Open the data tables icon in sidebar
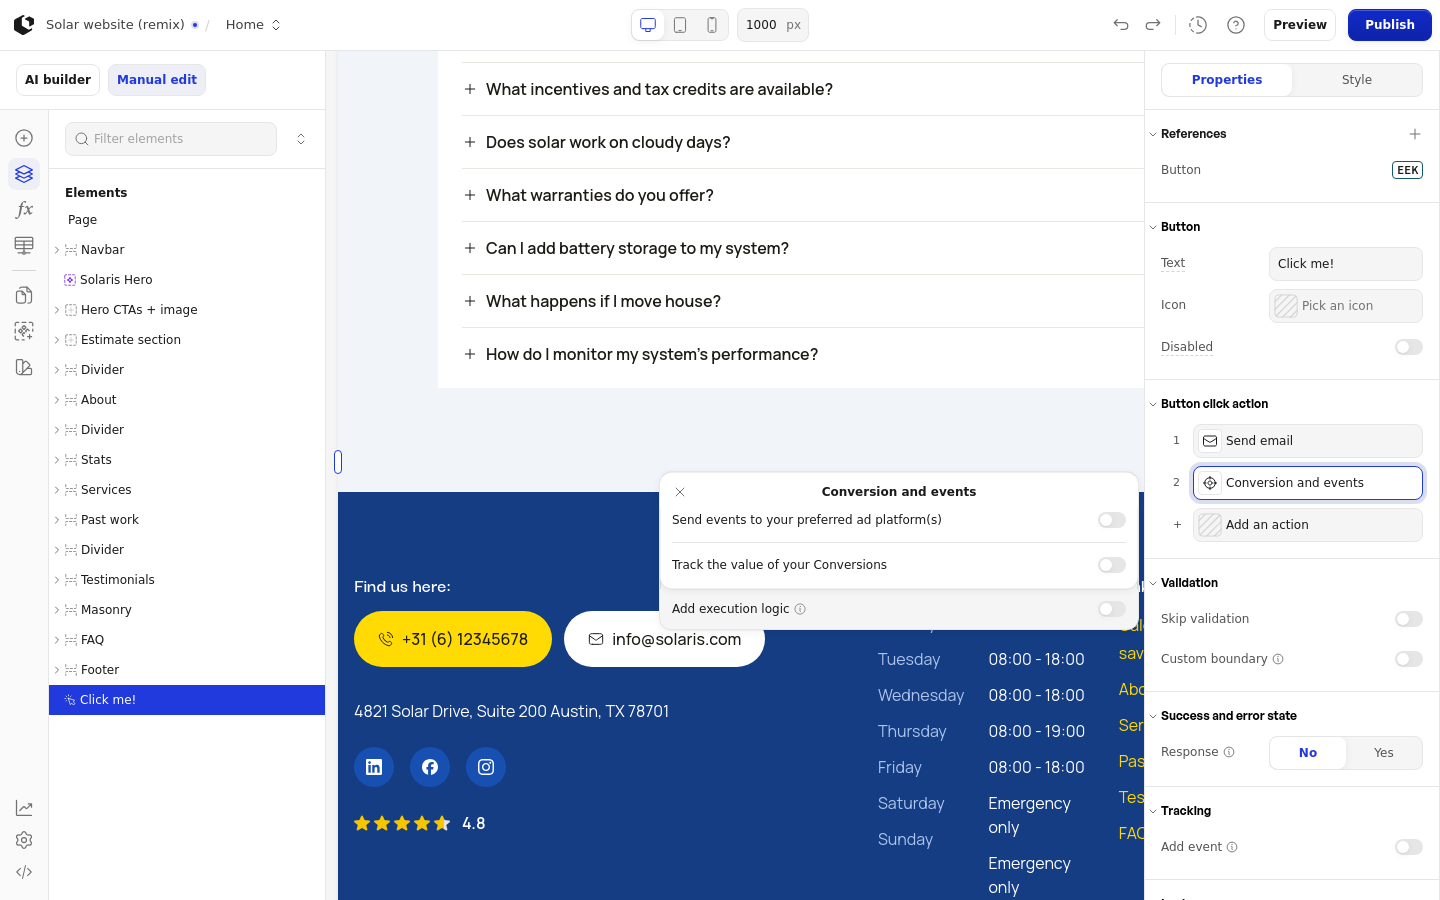This screenshot has height=900, width=1440. click(24, 246)
